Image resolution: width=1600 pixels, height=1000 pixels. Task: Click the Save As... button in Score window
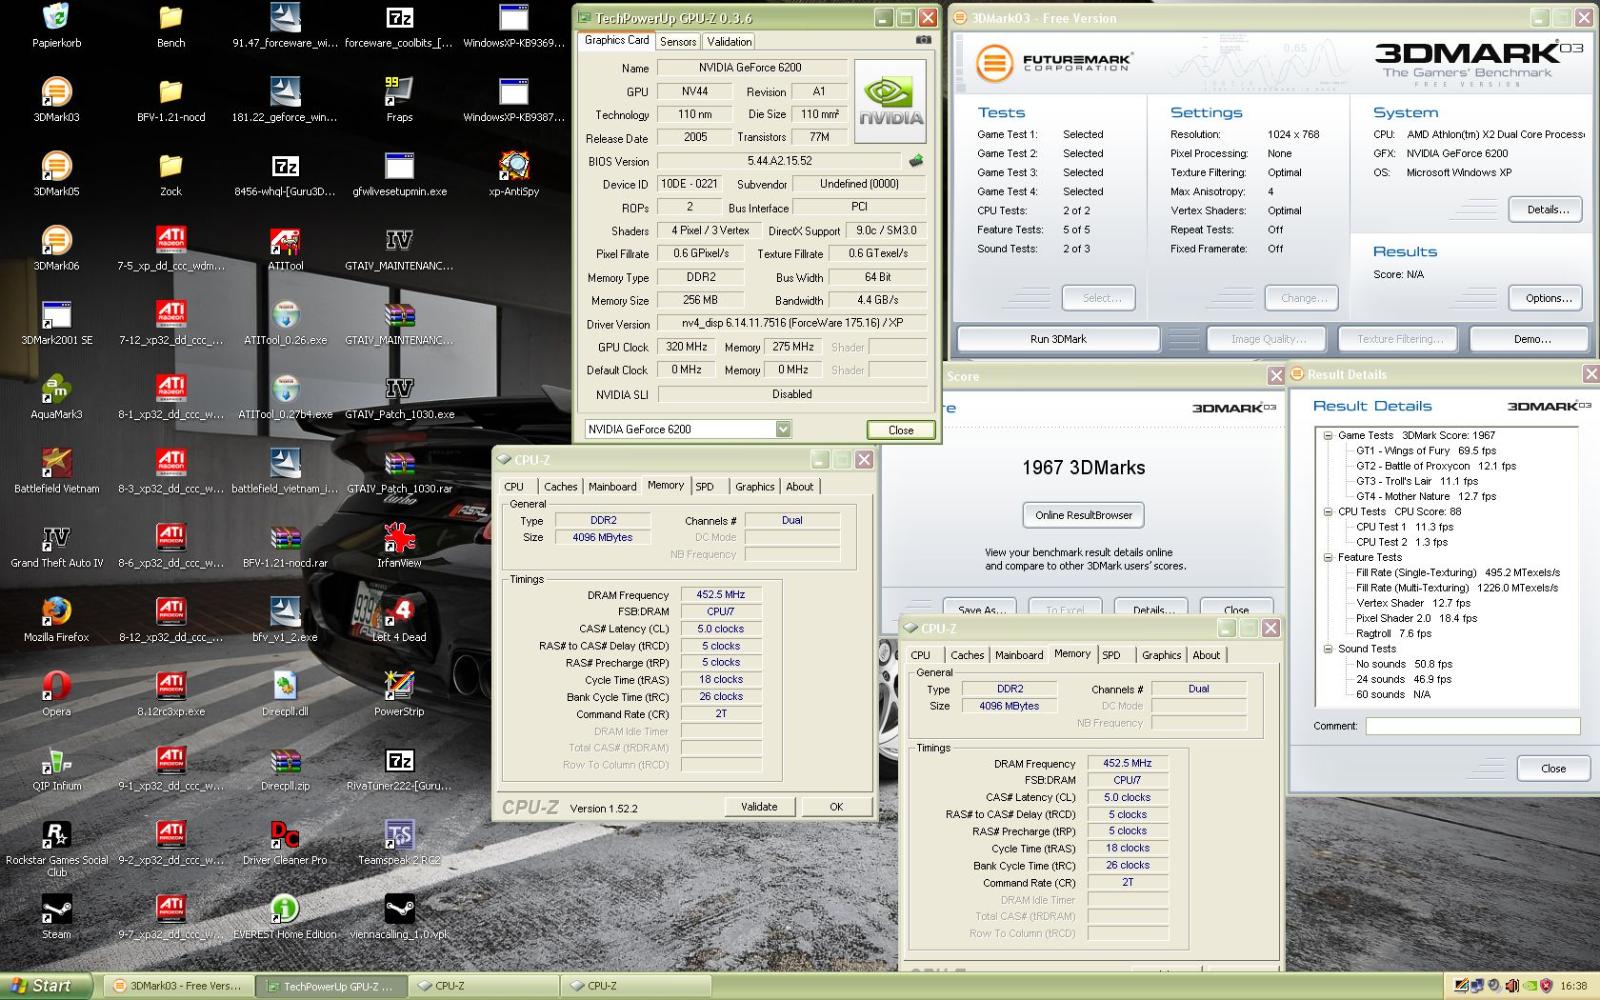pyautogui.click(x=980, y=609)
